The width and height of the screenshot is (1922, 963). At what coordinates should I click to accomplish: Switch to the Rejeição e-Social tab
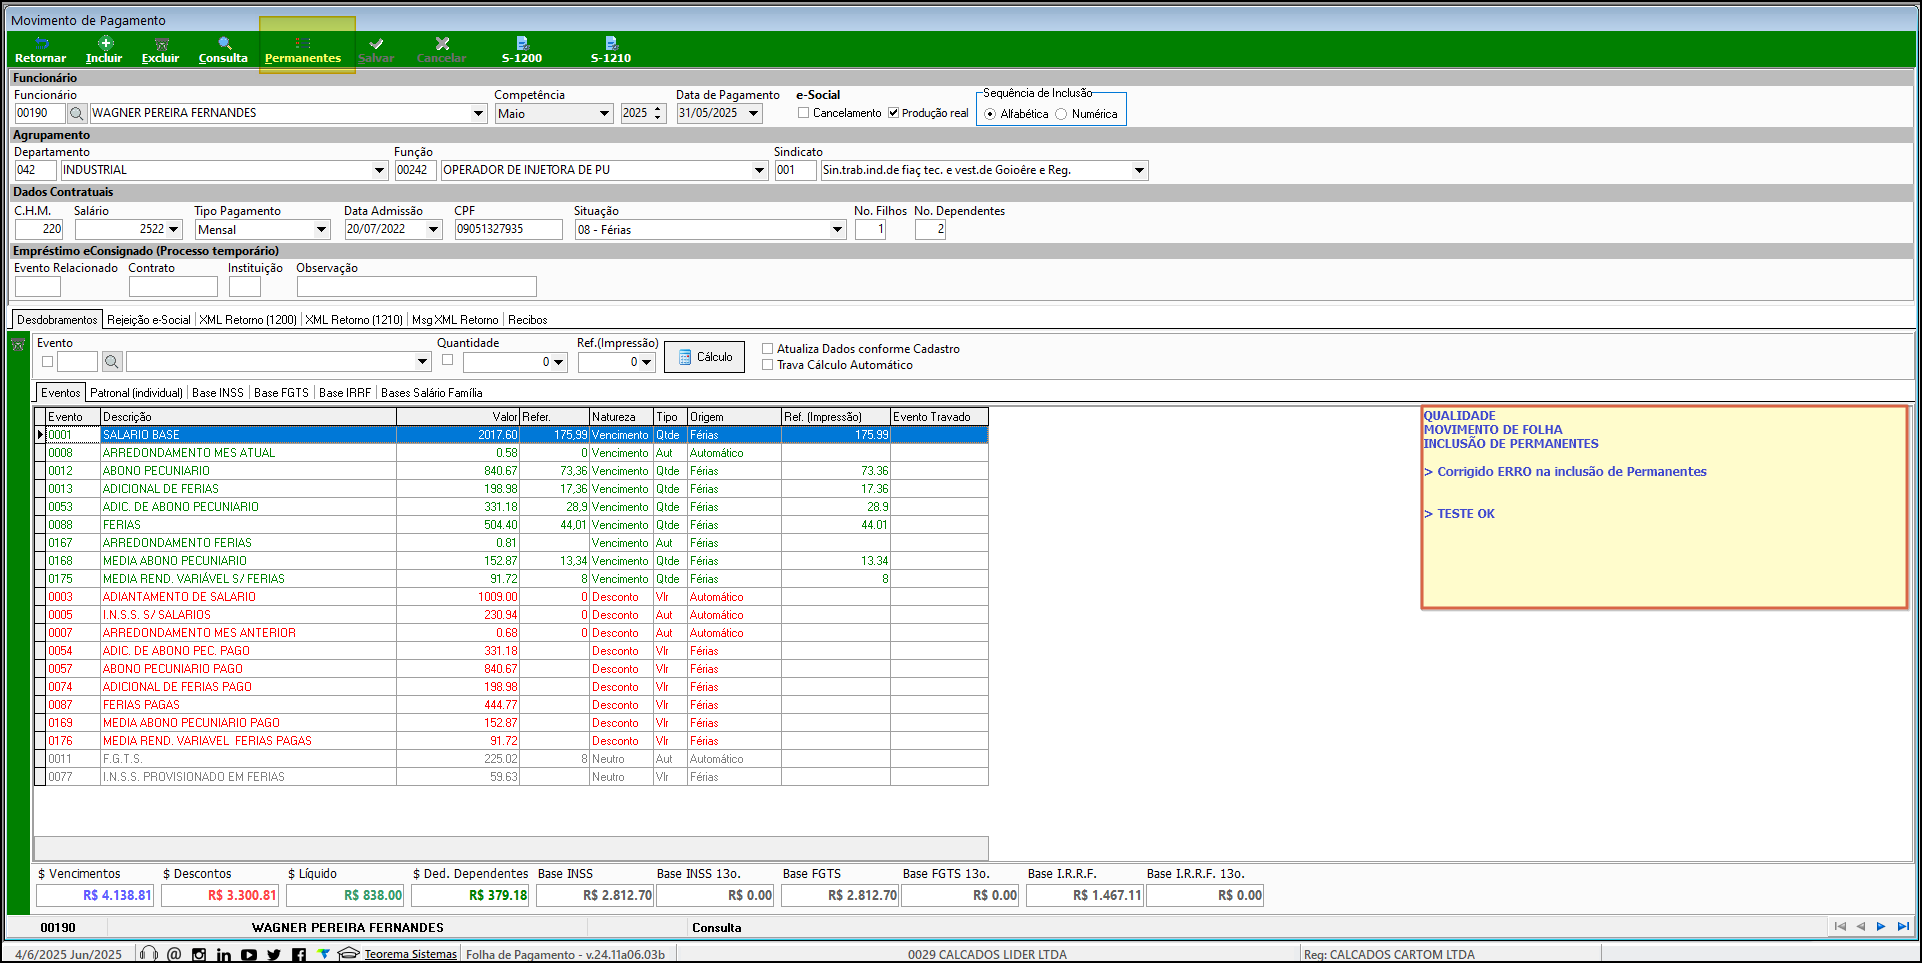click(149, 320)
